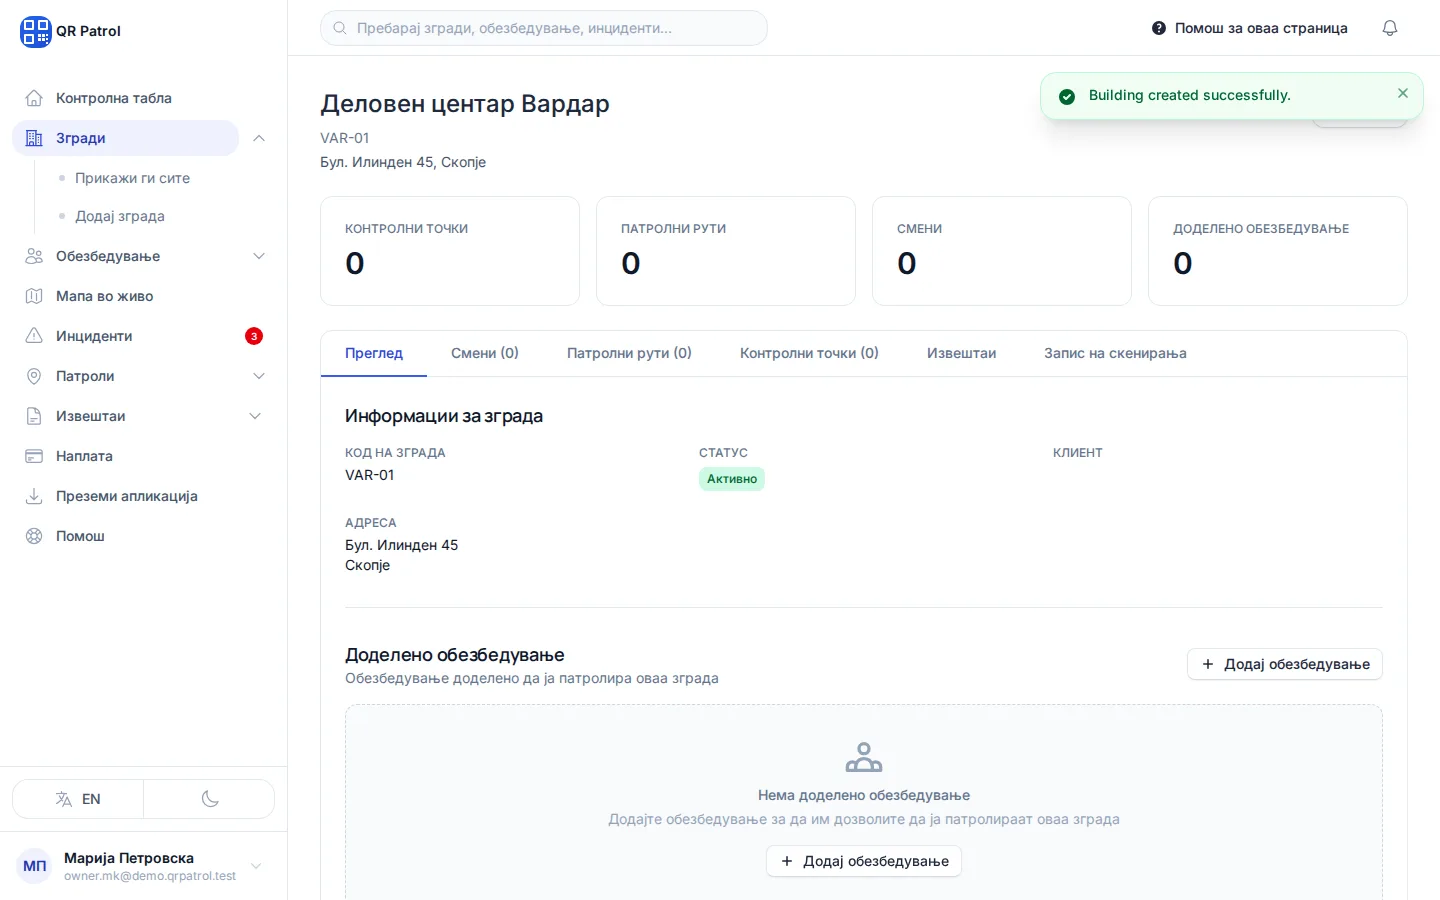Click the Активно status badge

(732, 479)
